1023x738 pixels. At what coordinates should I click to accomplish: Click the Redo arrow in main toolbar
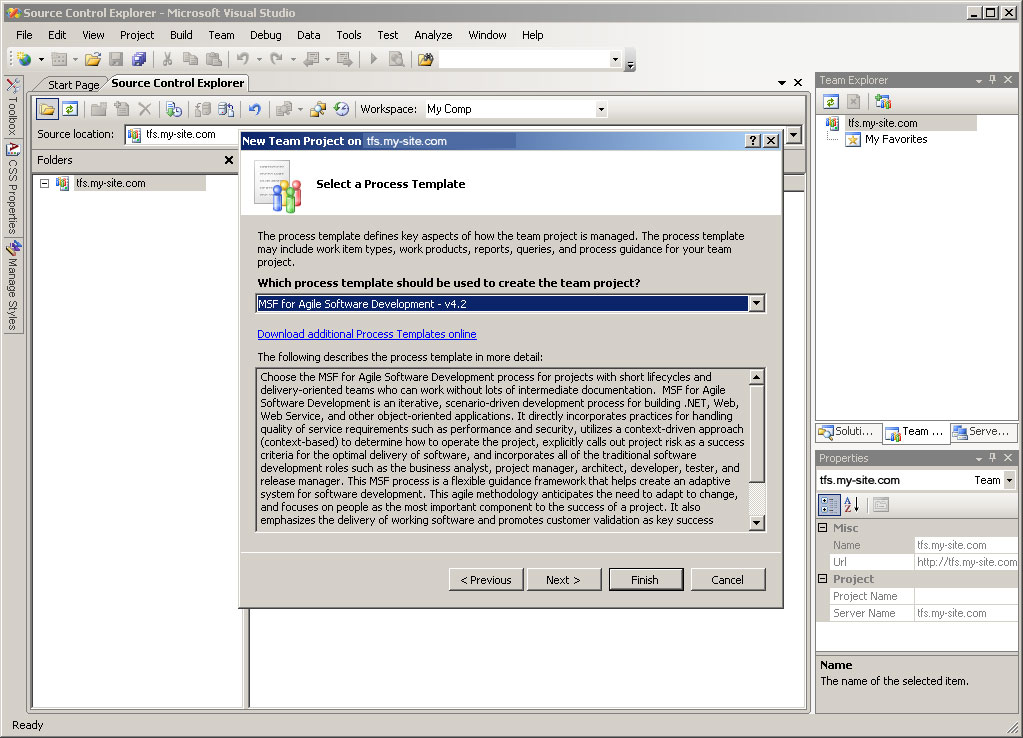(277, 59)
